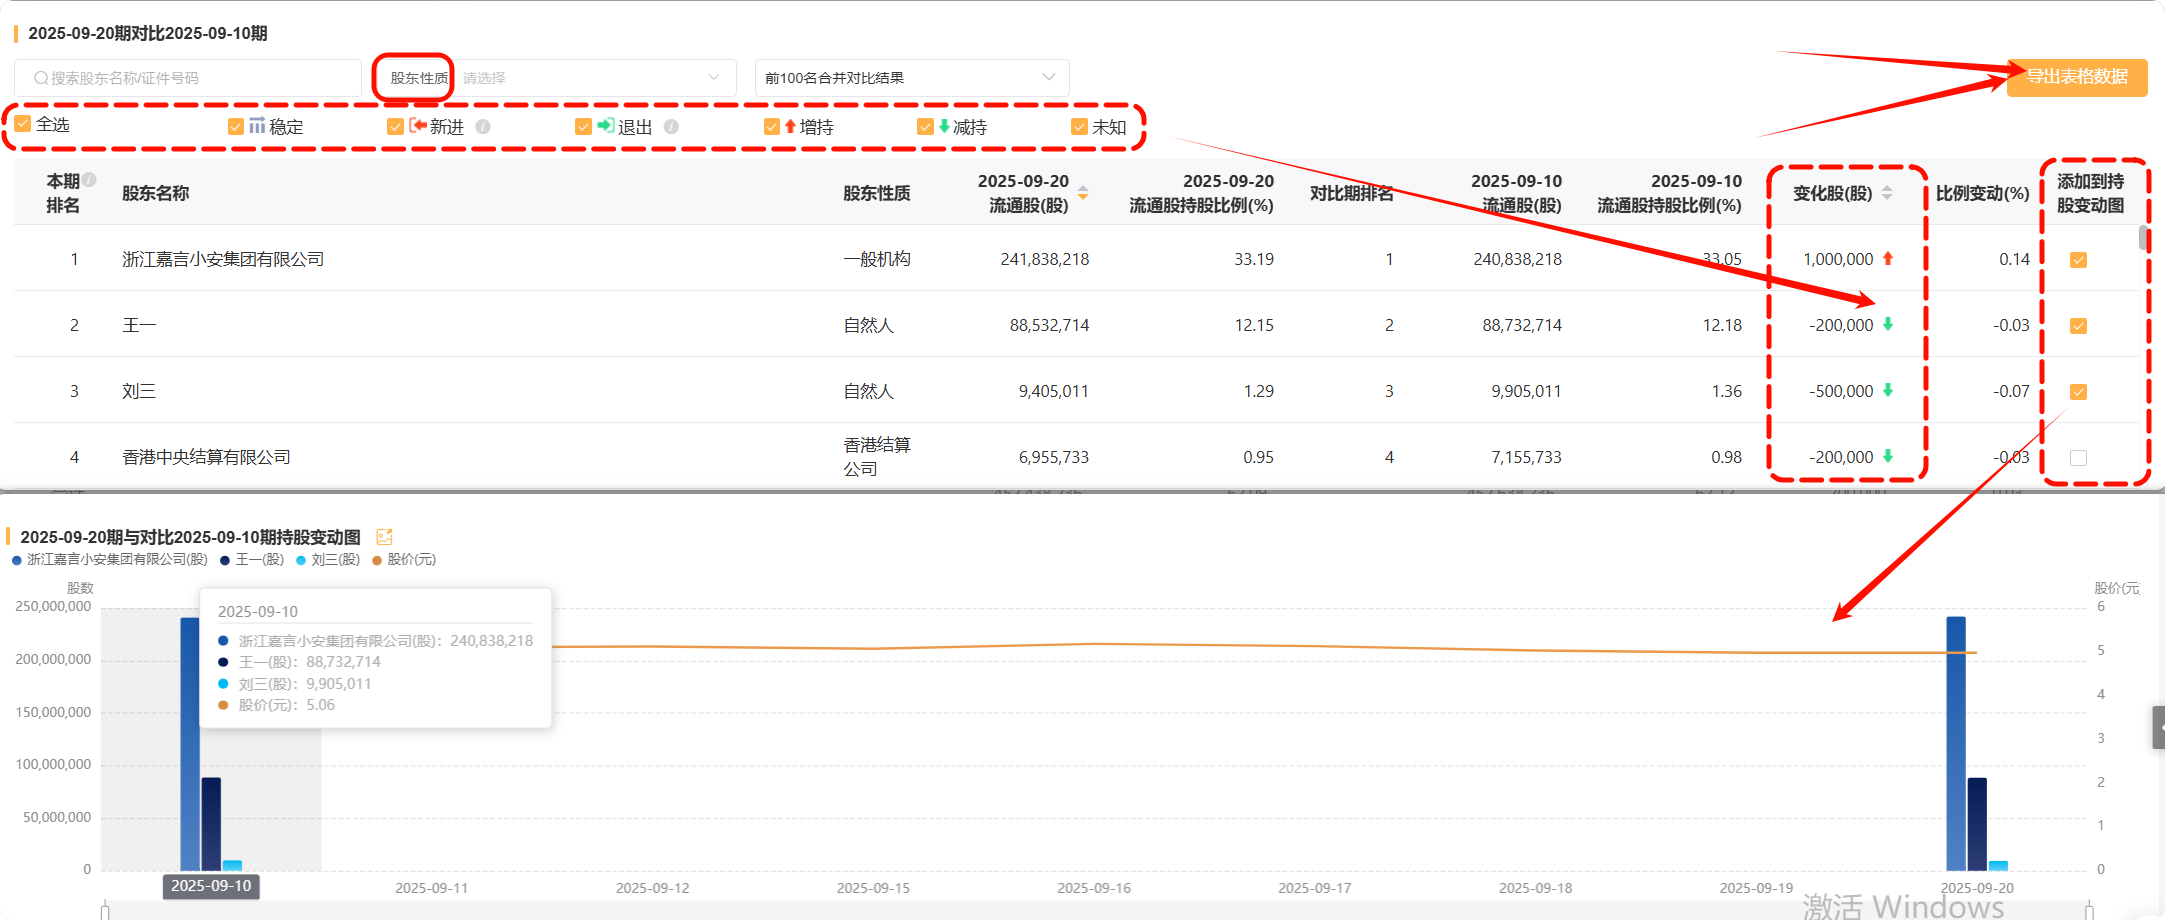Click the value 241,838,218 in the table
2165x920 pixels.
[x=1045, y=260]
